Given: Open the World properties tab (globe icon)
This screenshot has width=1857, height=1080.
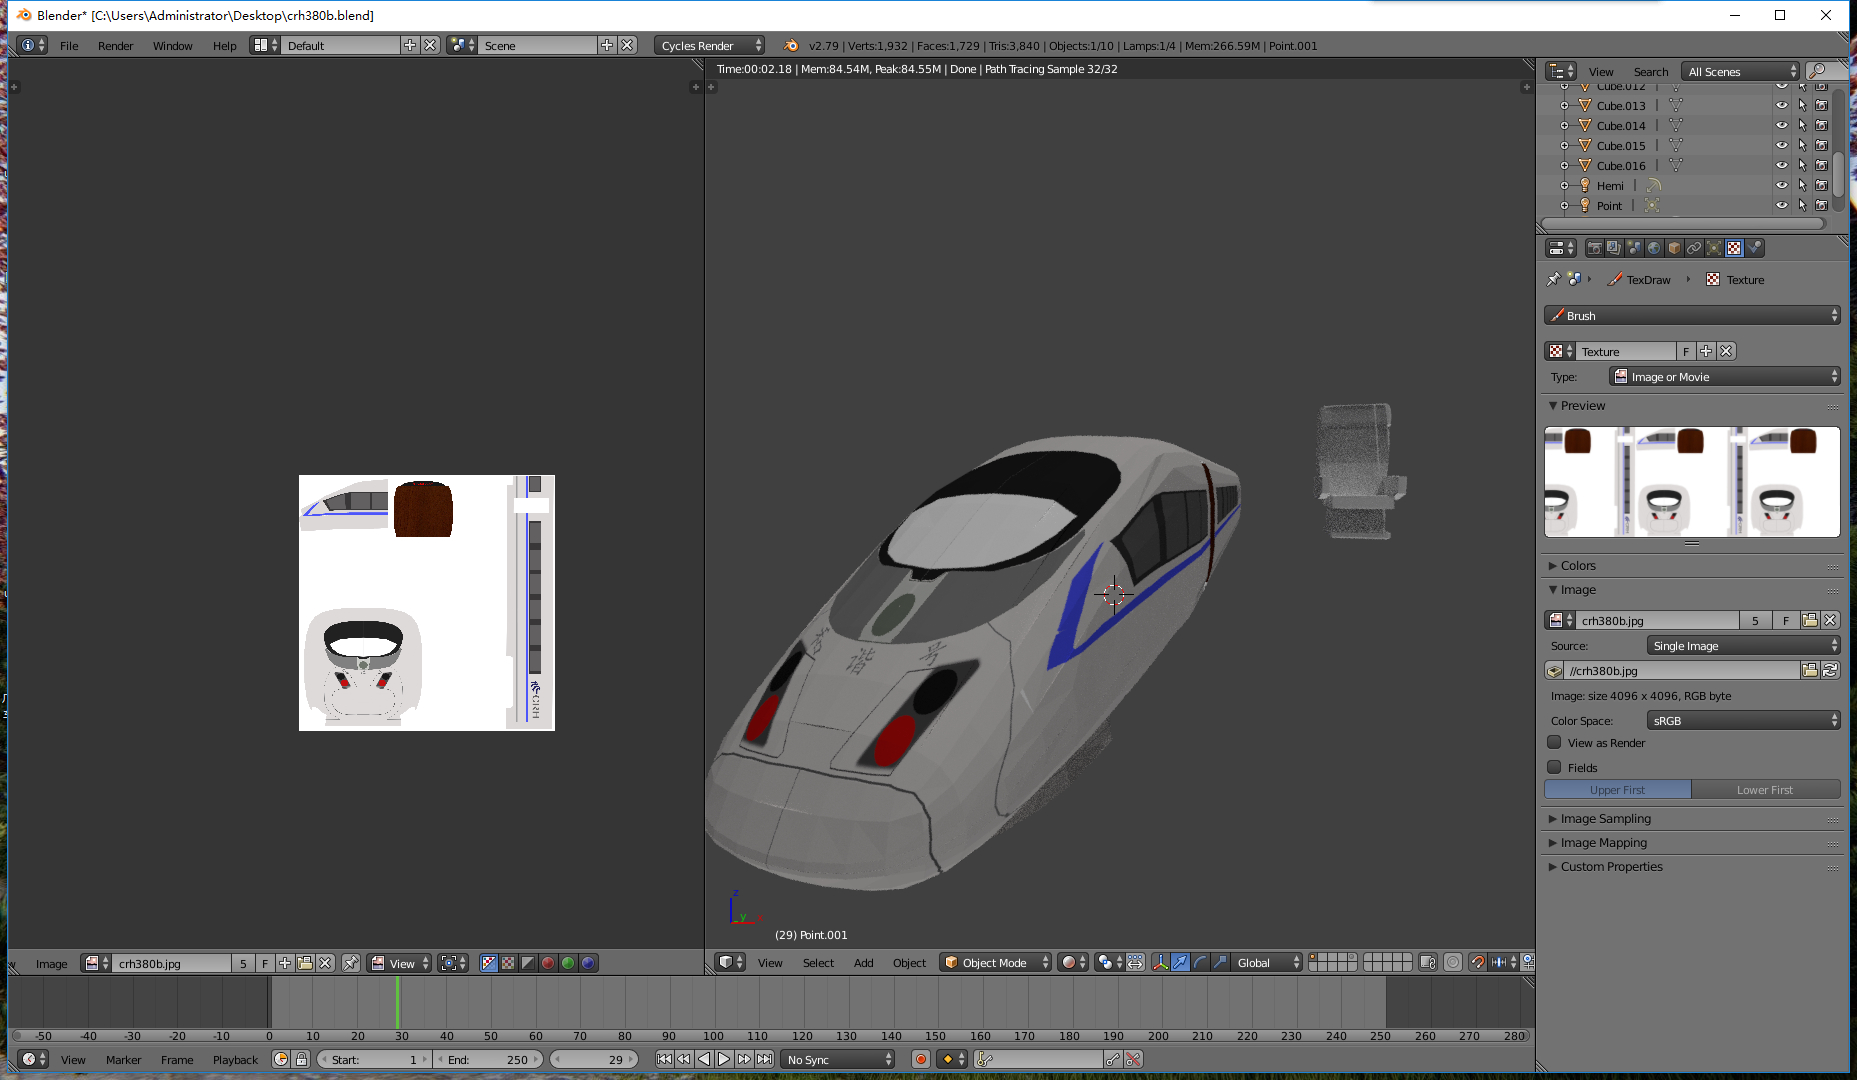Looking at the screenshot, I should pos(1654,248).
